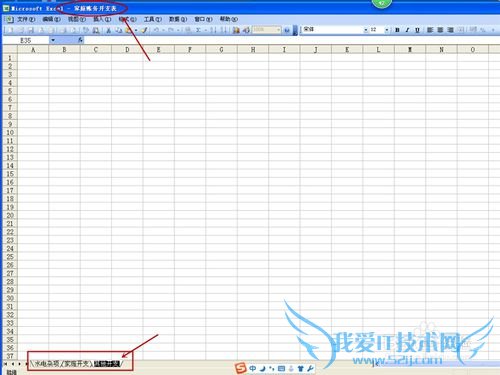Viewport: 500px width, 375px height.
Task: Click the Align Left icon
Action: 430,30
